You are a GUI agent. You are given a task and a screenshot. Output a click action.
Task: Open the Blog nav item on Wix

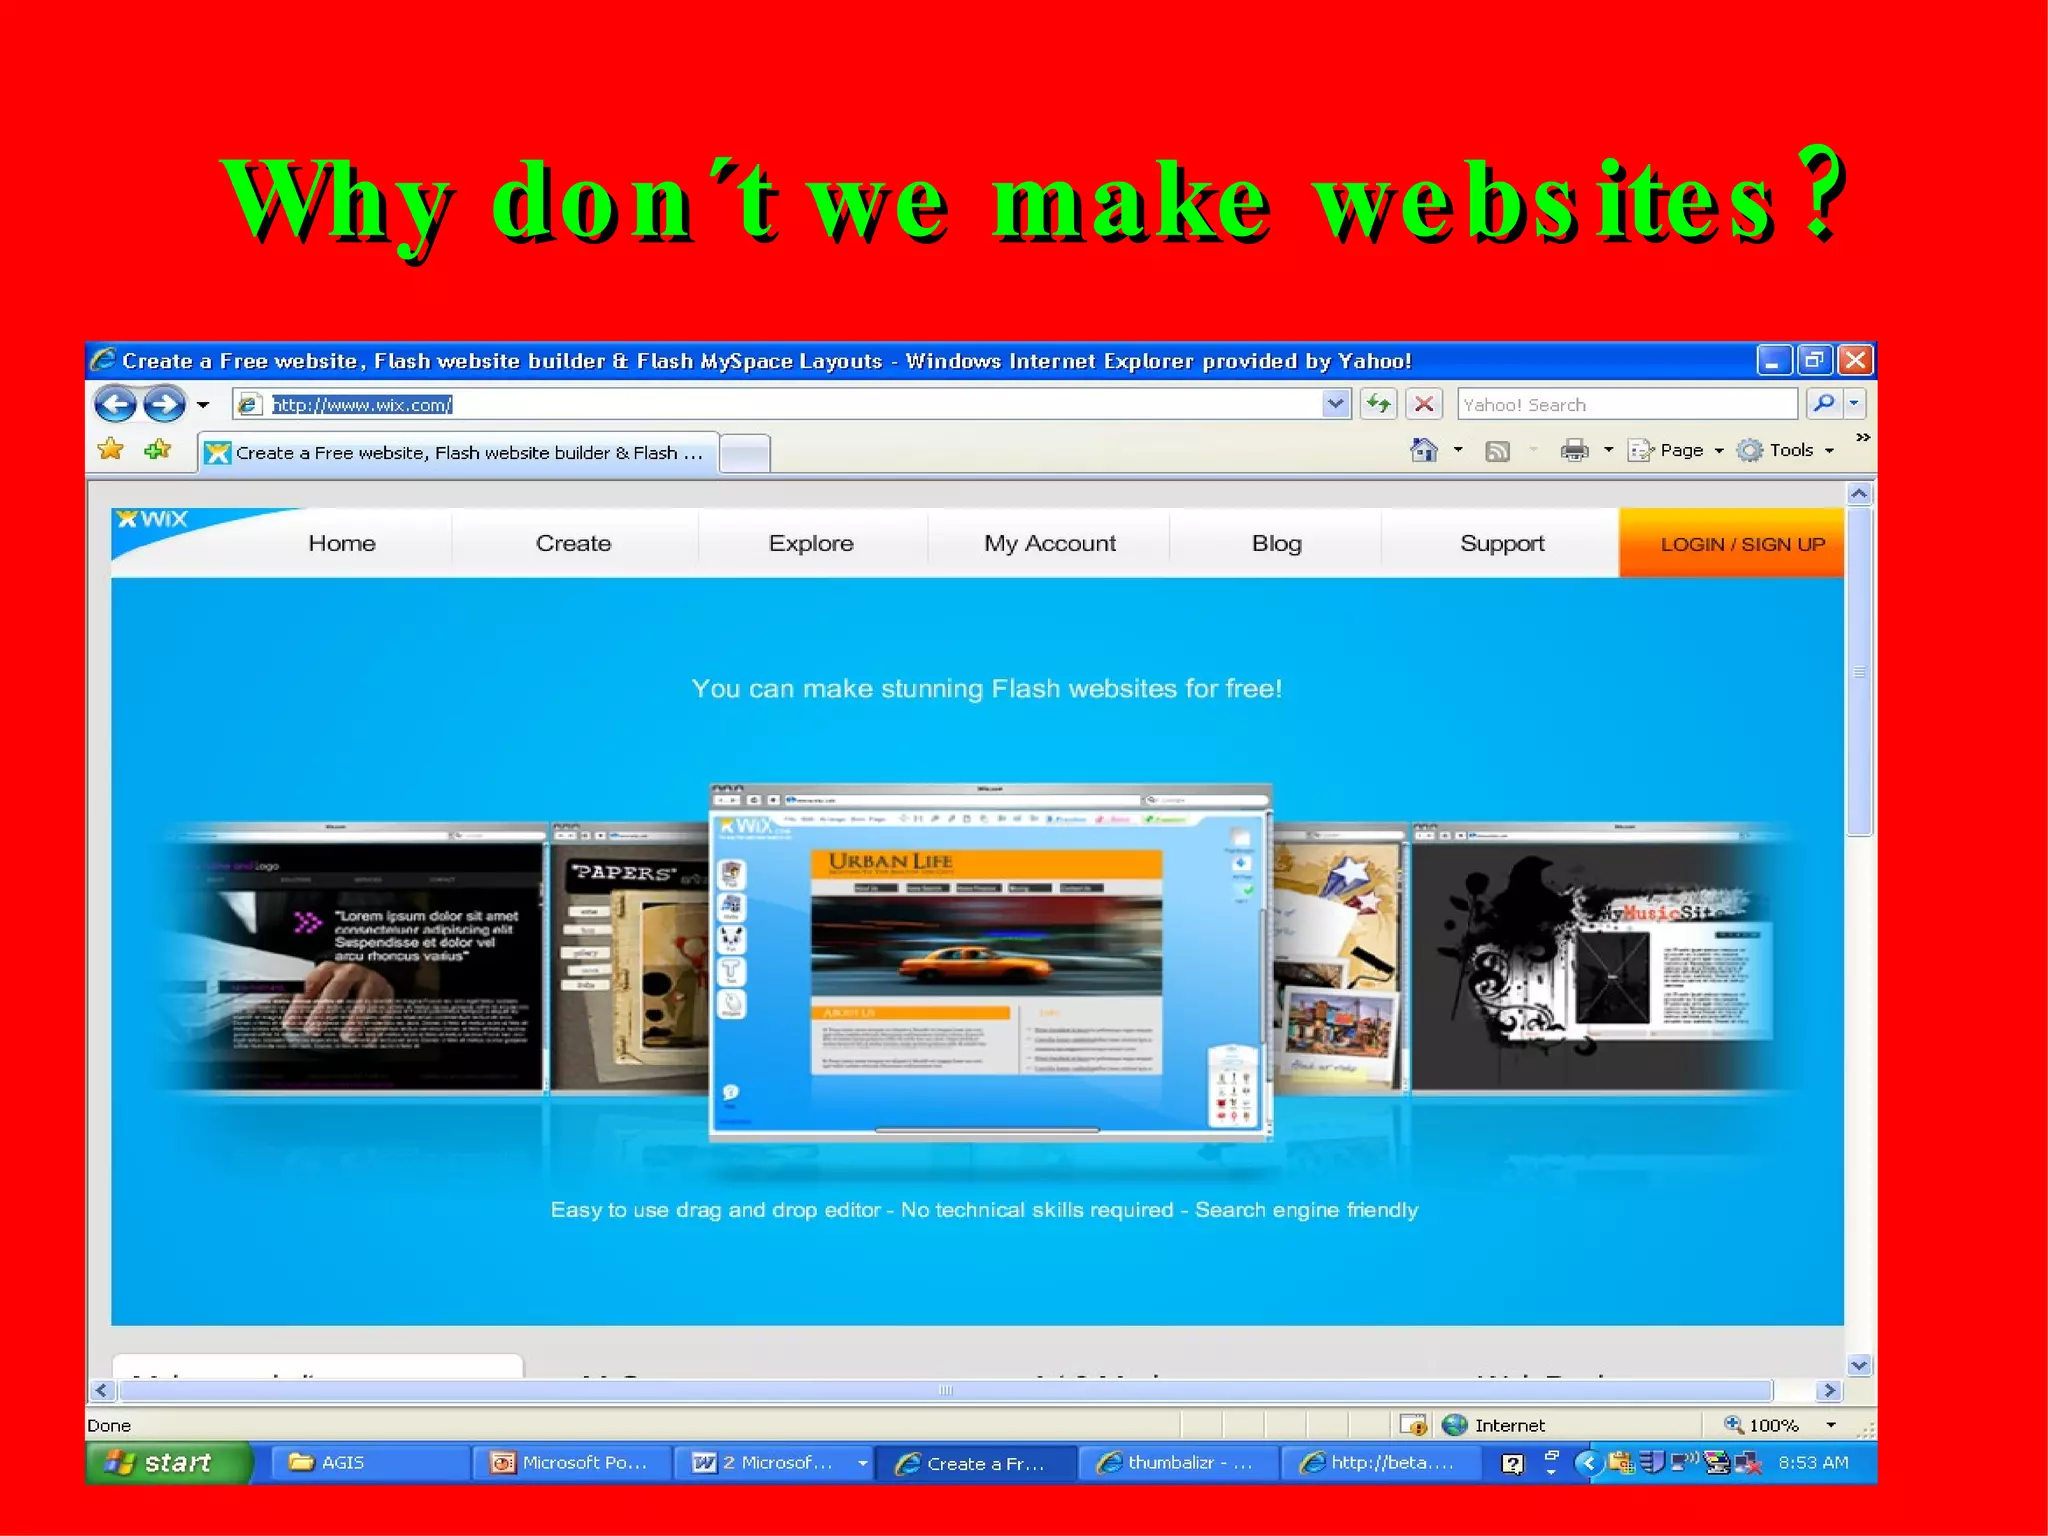1277,543
